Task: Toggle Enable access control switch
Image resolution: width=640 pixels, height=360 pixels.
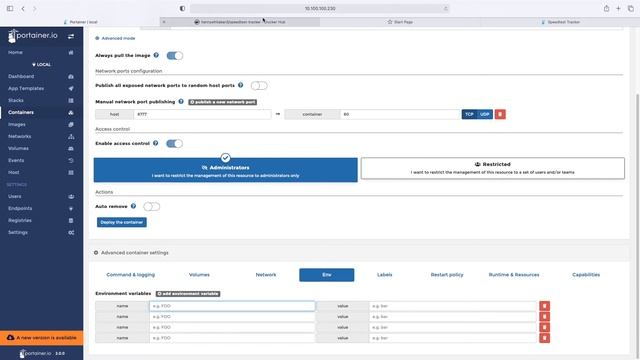Action: coord(174,143)
